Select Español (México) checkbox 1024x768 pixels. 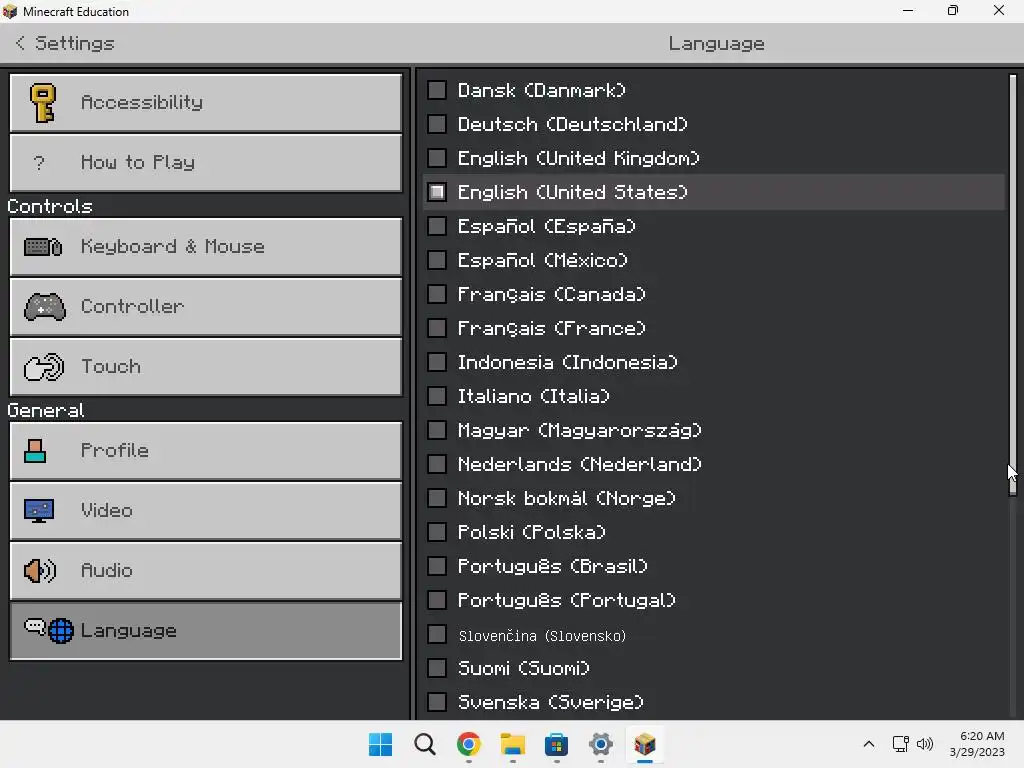click(x=437, y=260)
